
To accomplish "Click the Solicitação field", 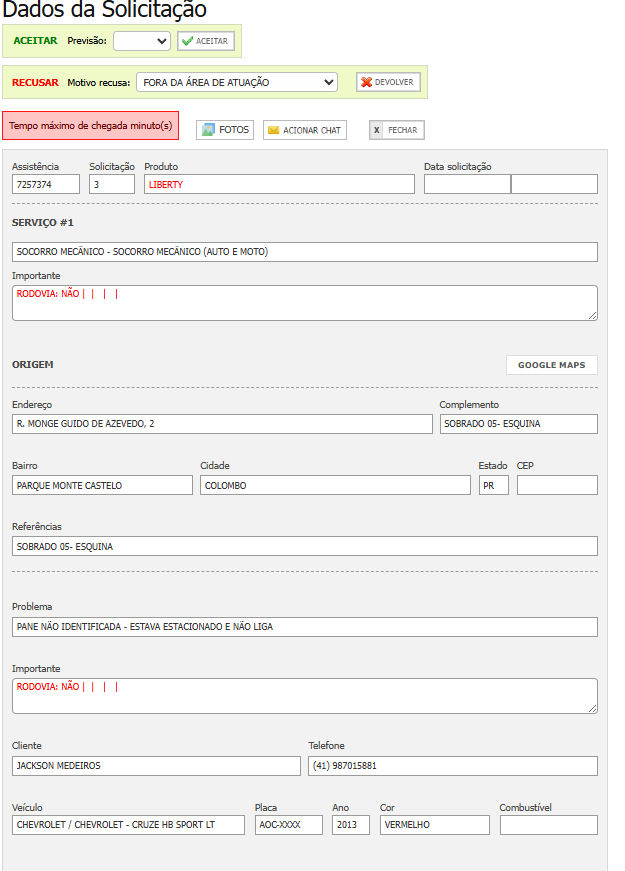I will (112, 184).
